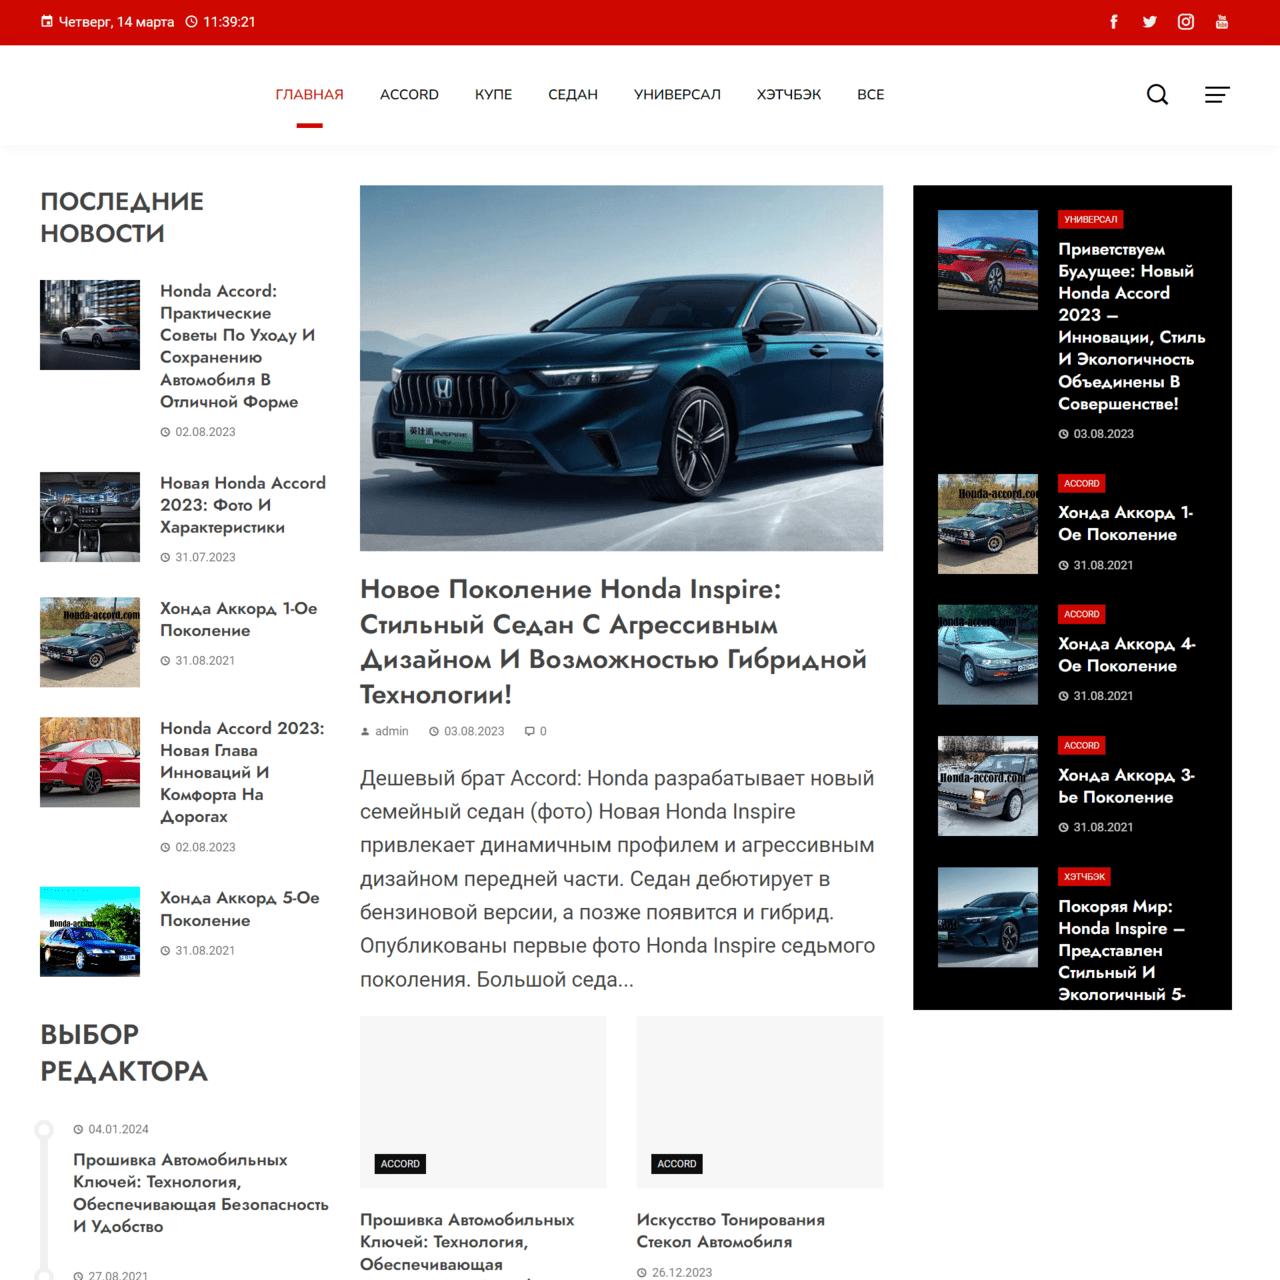Open 'Хонда Аккорд 3-Ье Поколение' in dark sidebar

pos(1127,786)
